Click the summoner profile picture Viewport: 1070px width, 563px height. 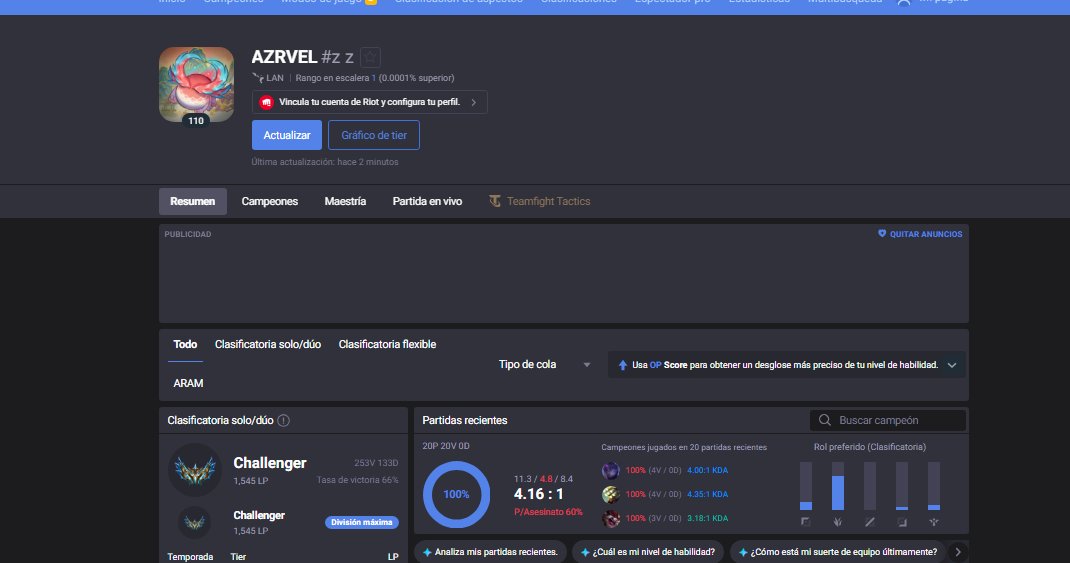(197, 85)
